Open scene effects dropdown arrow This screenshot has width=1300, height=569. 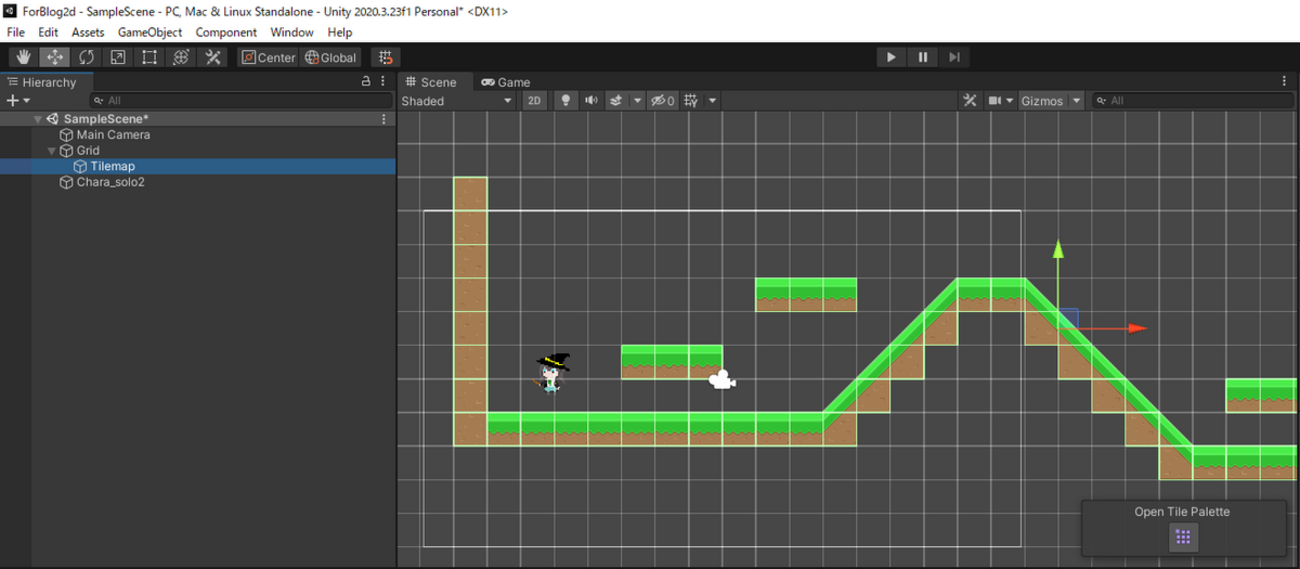pyautogui.click(x=638, y=100)
